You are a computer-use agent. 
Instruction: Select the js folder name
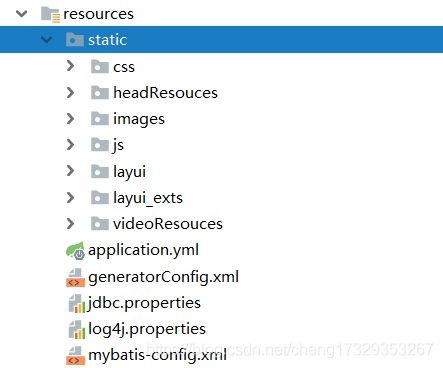click(x=118, y=145)
